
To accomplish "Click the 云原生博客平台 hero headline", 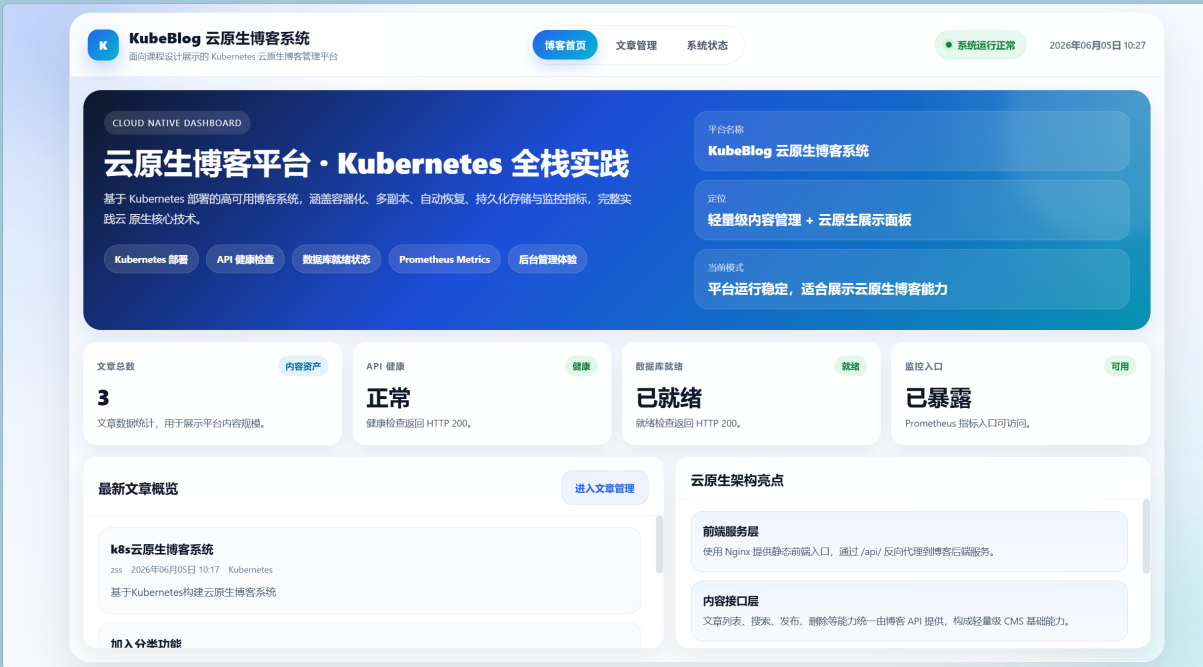I will pos(367,163).
